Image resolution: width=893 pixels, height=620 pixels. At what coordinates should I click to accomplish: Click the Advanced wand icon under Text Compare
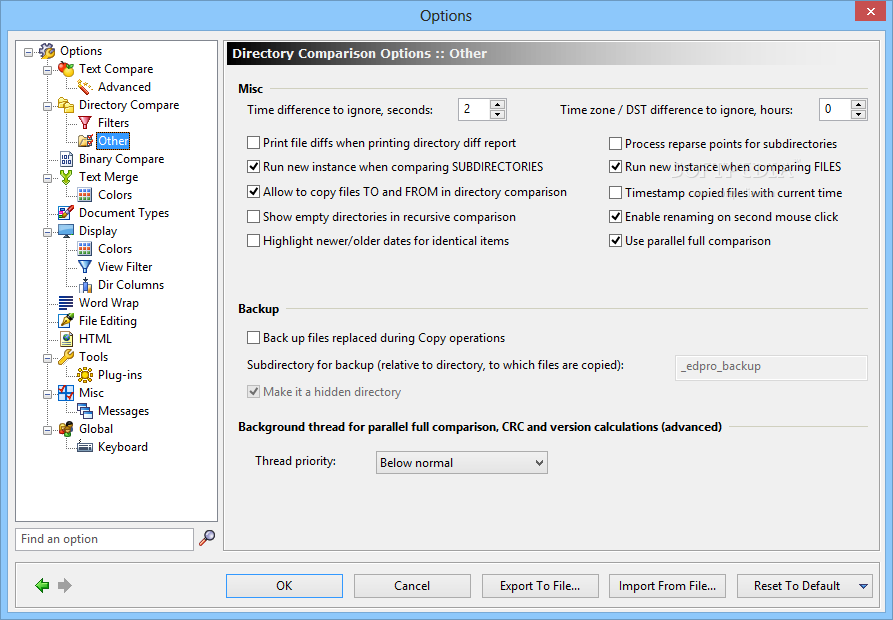pos(85,87)
